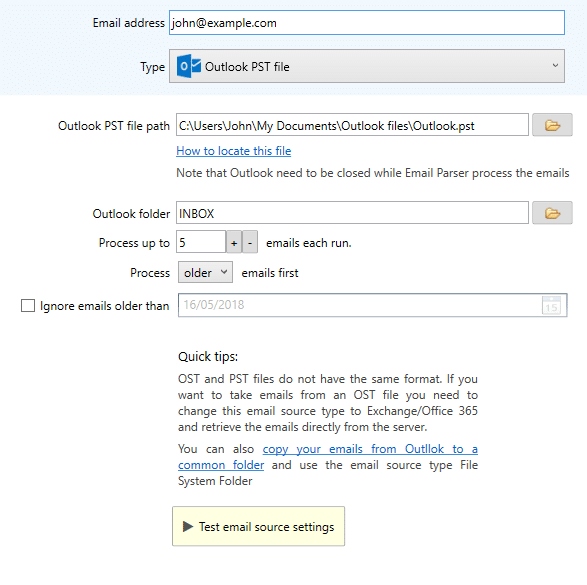
Task: Click the Outlook icon in Type selector
Action: pos(189,66)
